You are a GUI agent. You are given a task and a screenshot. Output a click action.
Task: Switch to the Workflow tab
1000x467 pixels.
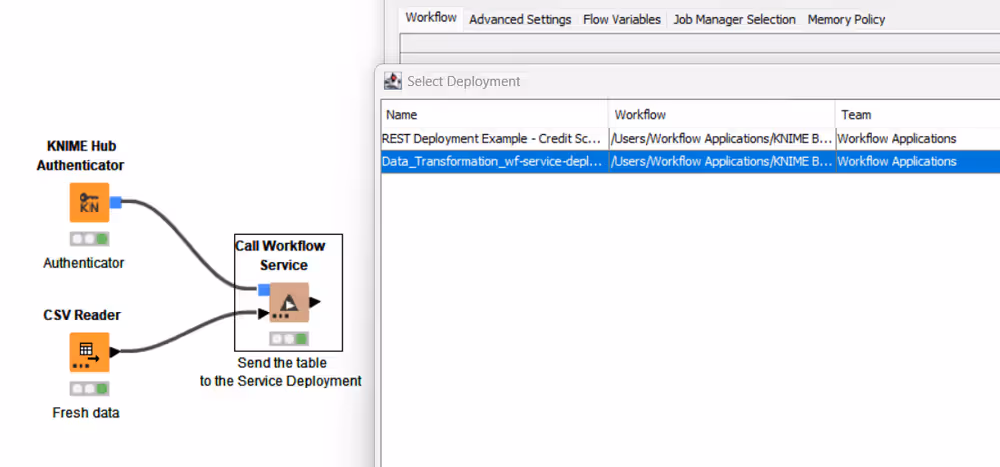click(431, 18)
